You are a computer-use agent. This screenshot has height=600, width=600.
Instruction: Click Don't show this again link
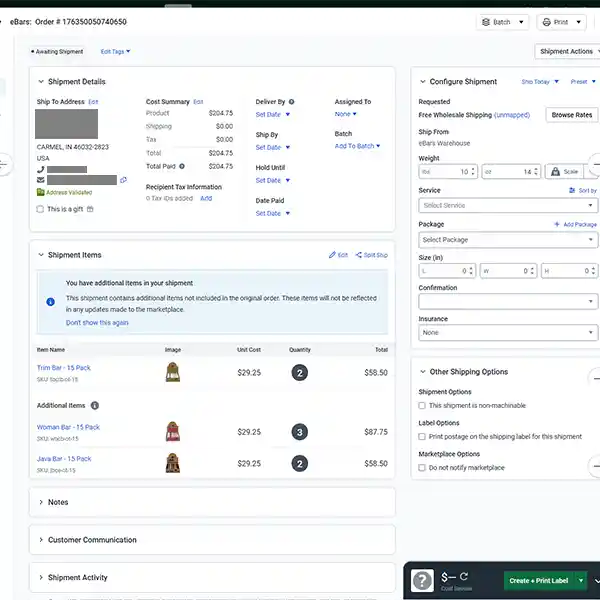[97, 323]
